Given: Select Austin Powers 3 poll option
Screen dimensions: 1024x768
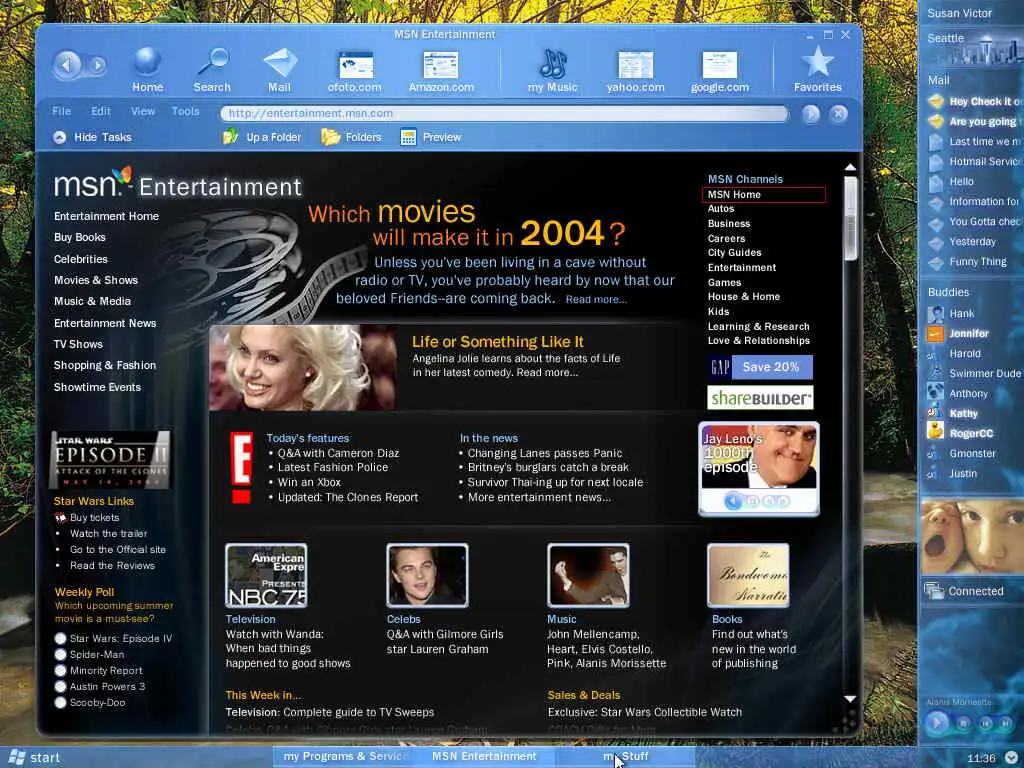Looking at the screenshot, I should click(x=61, y=686).
